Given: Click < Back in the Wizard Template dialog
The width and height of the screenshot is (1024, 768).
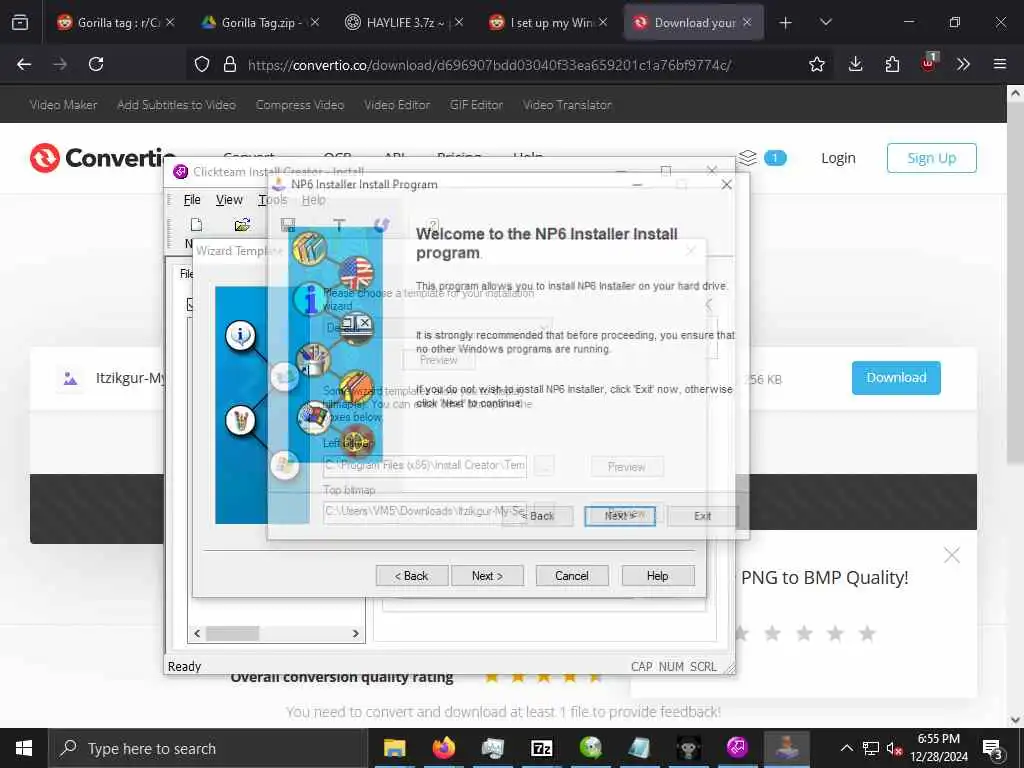Looking at the screenshot, I should pos(412,575).
